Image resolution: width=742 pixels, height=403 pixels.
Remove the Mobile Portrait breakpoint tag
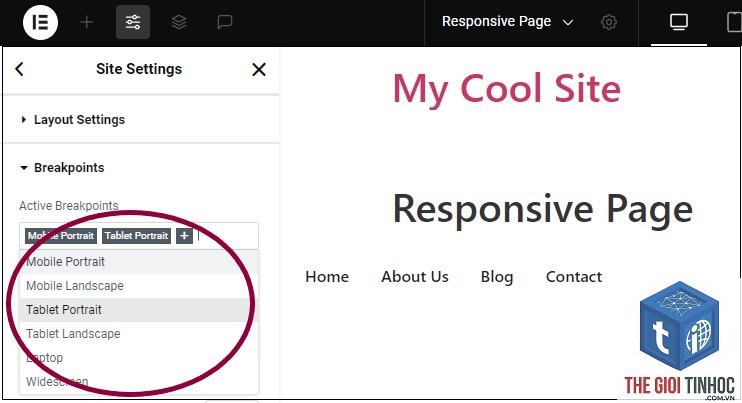tap(61, 236)
